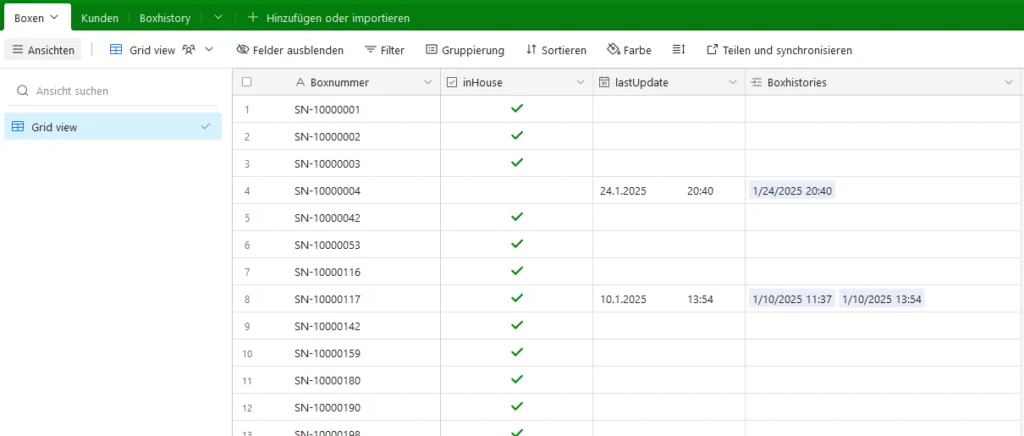
Task: Click the Boxhistories column header
Action: [882, 82]
